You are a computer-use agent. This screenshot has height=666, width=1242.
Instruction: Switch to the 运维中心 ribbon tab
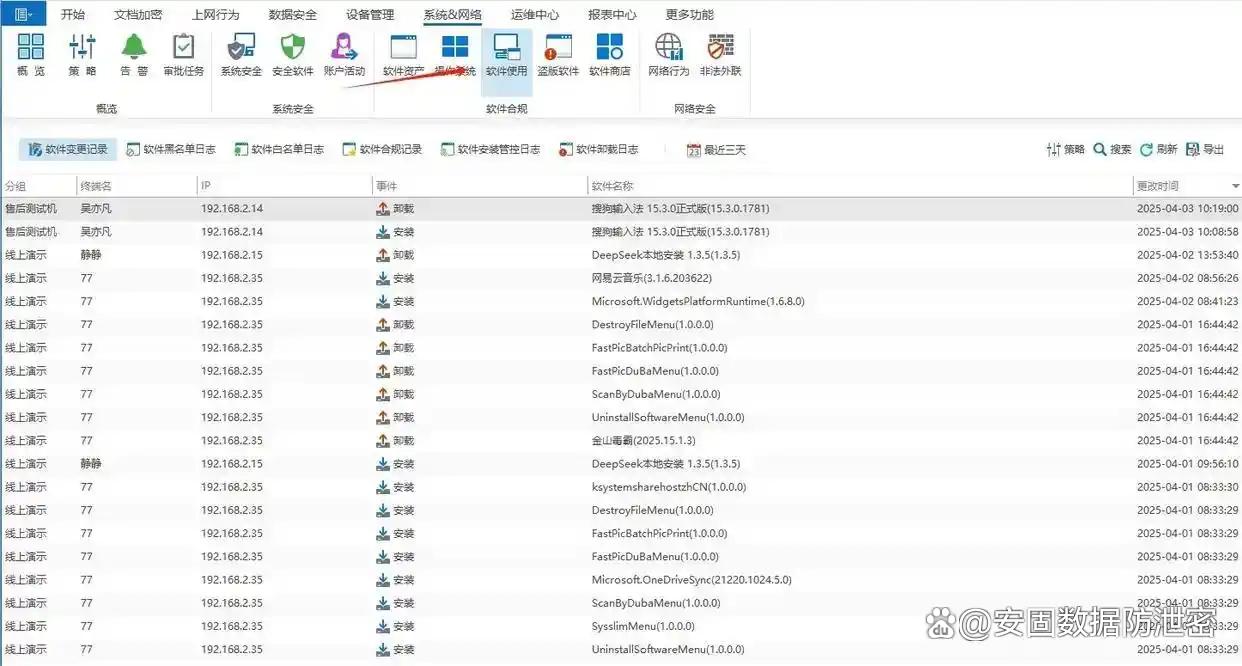[535, 15]
